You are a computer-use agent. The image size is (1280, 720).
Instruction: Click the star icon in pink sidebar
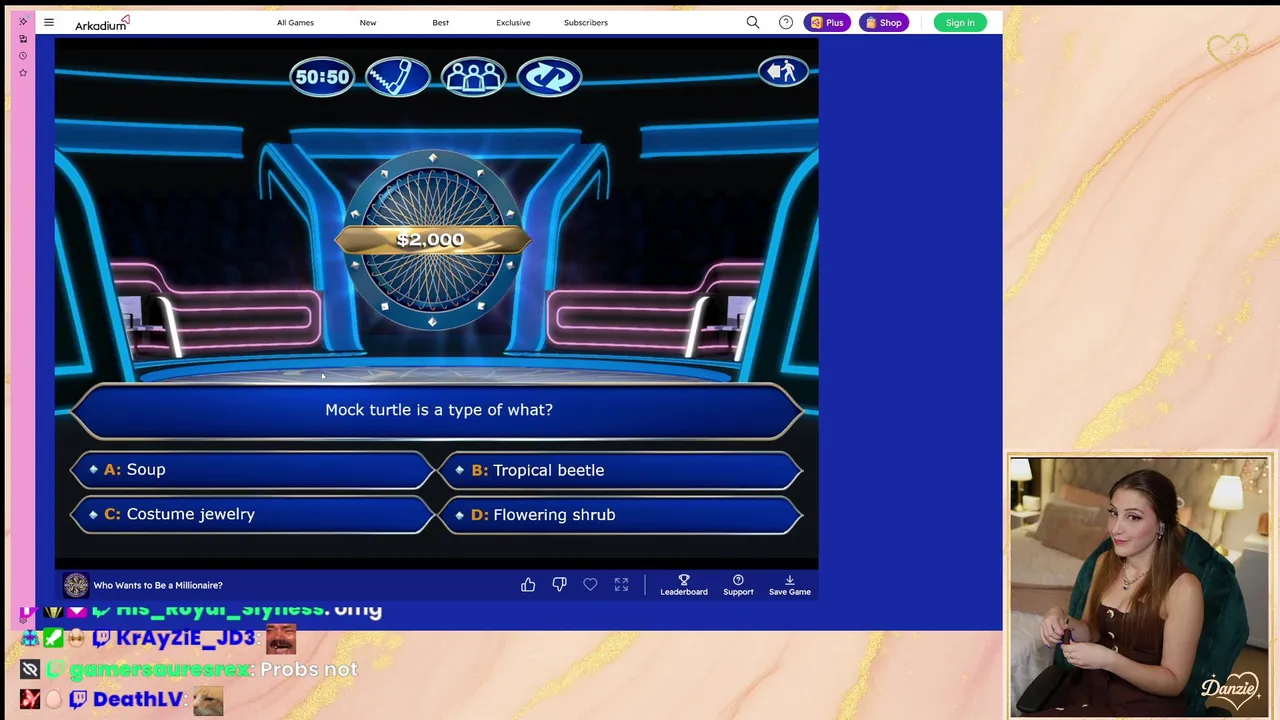pyautogui.click(x=23, y=73)
